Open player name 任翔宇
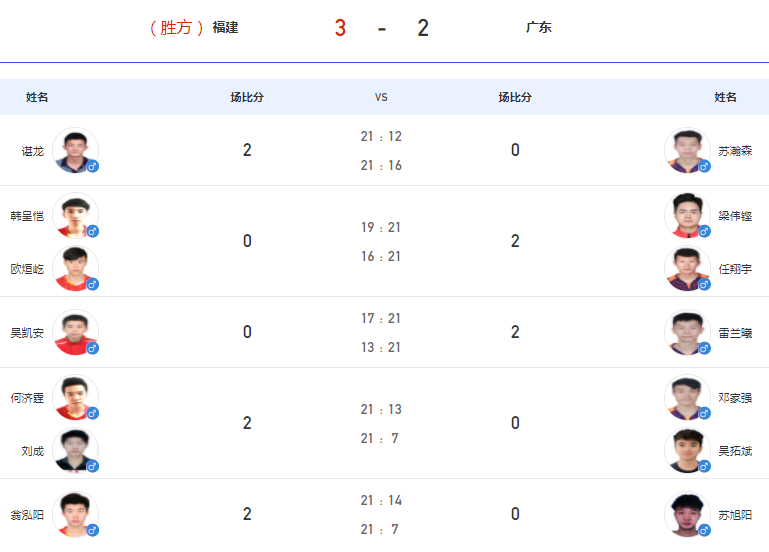This screenshot has height=552, width=769. tap(735, 269)
